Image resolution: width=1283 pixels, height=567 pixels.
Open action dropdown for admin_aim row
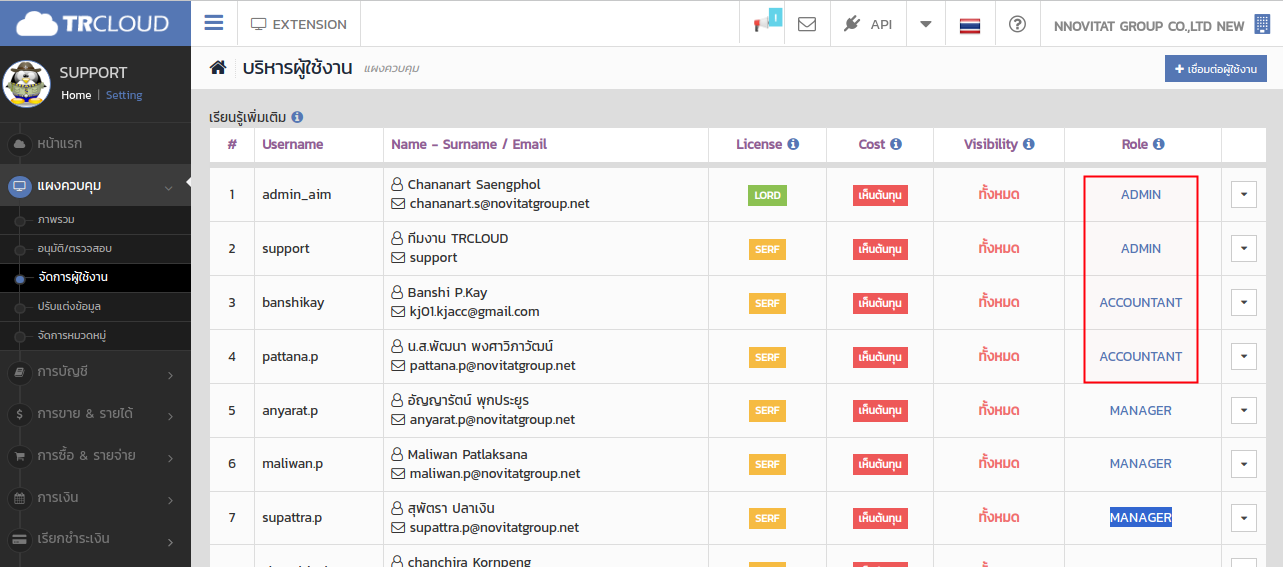point(1243,194)
